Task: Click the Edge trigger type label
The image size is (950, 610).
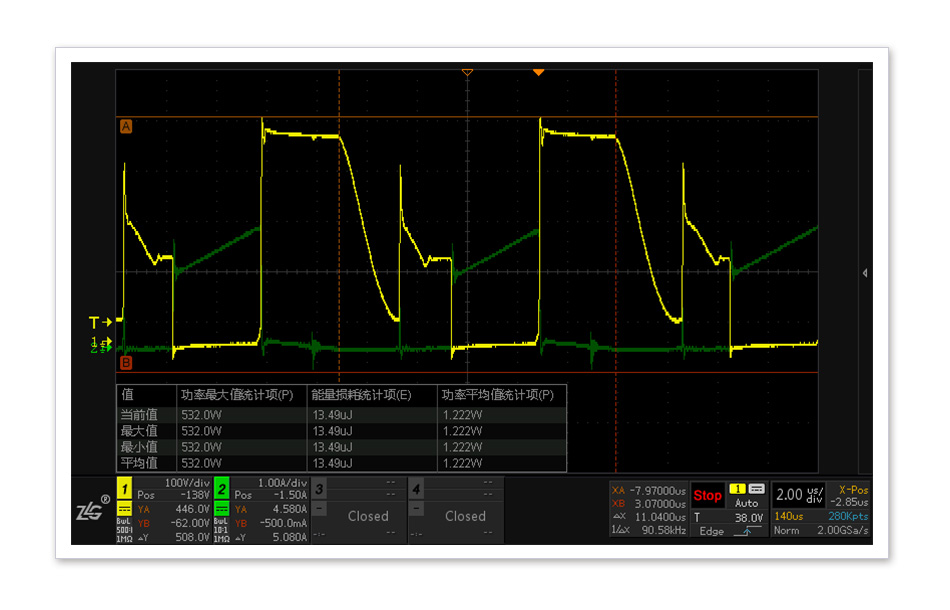Action: pos(711,531)
